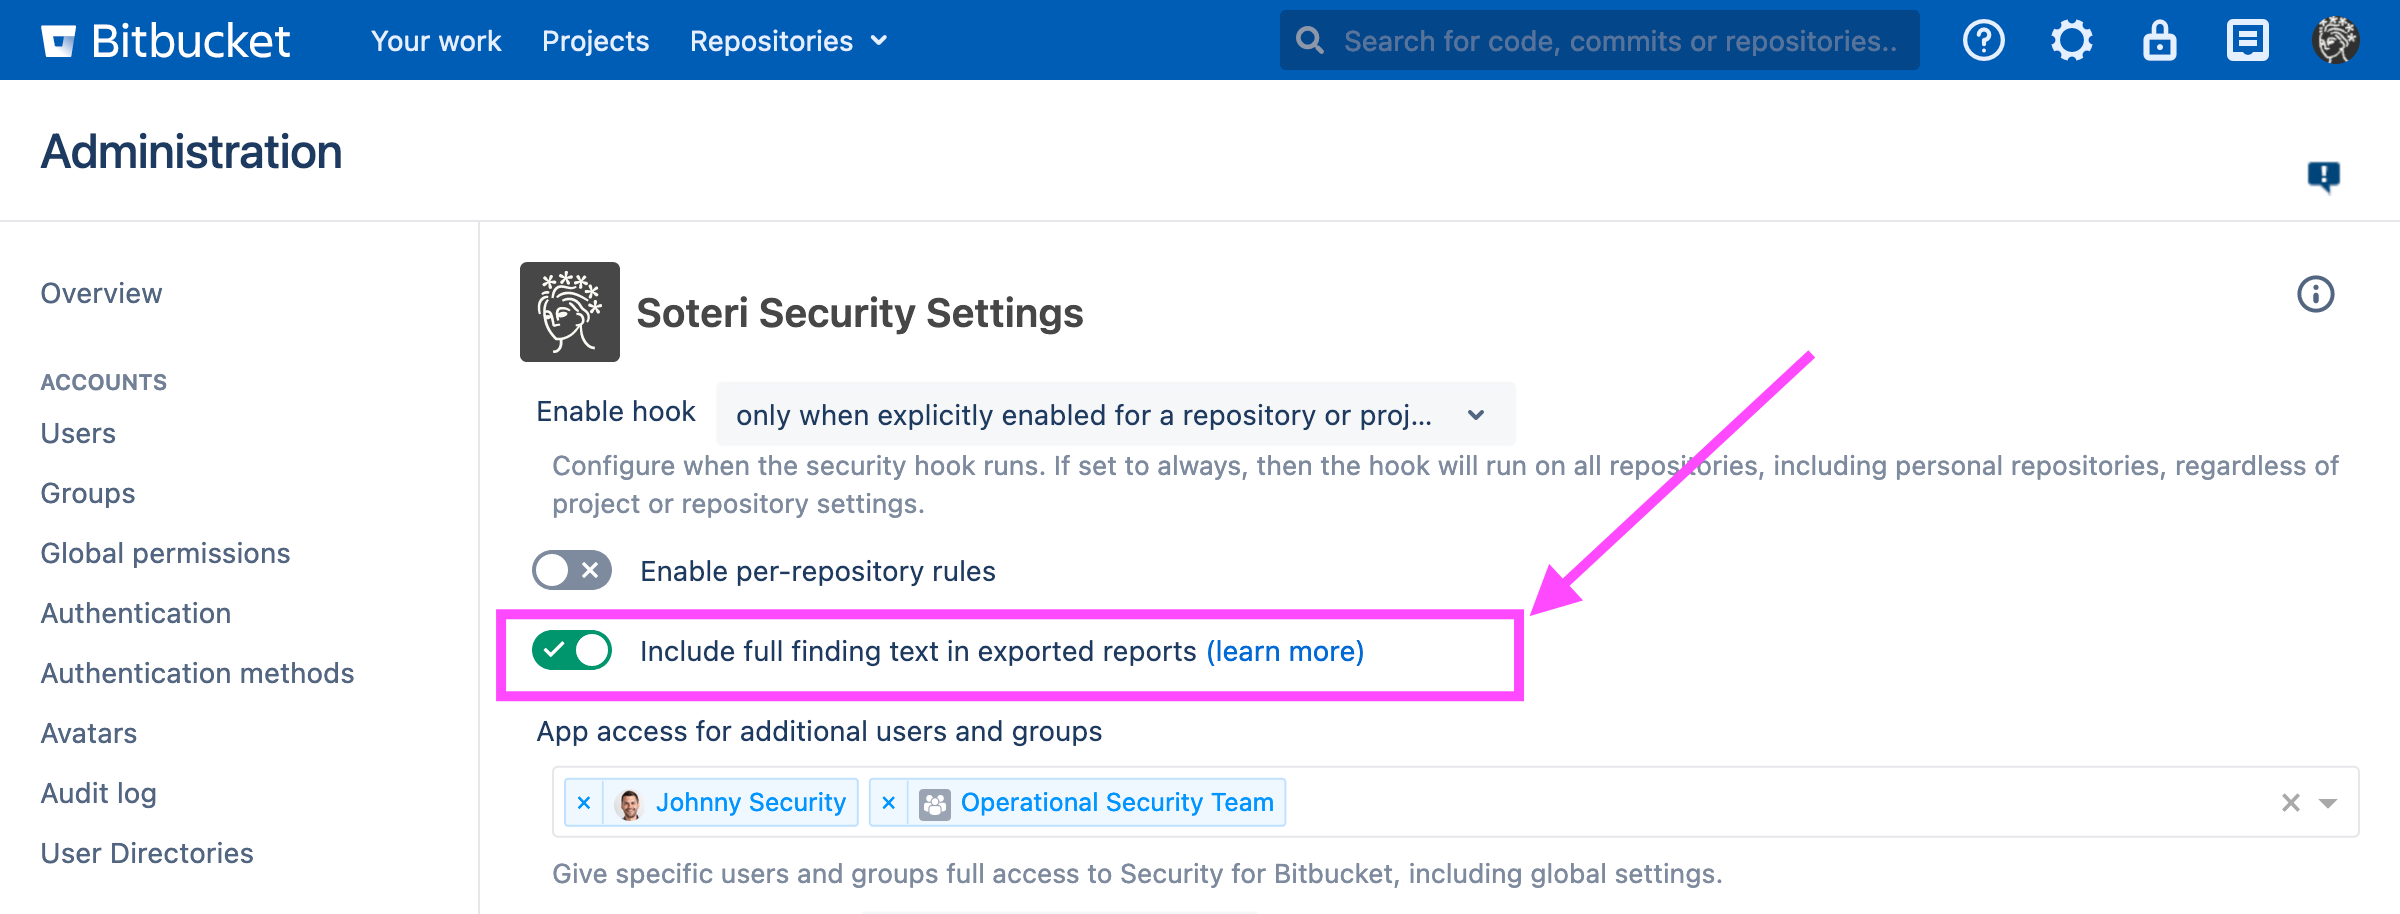Viewport: 2400px width, 914px height.
Task: Enable the per-repository rules toggle
Action: [572, 570]
